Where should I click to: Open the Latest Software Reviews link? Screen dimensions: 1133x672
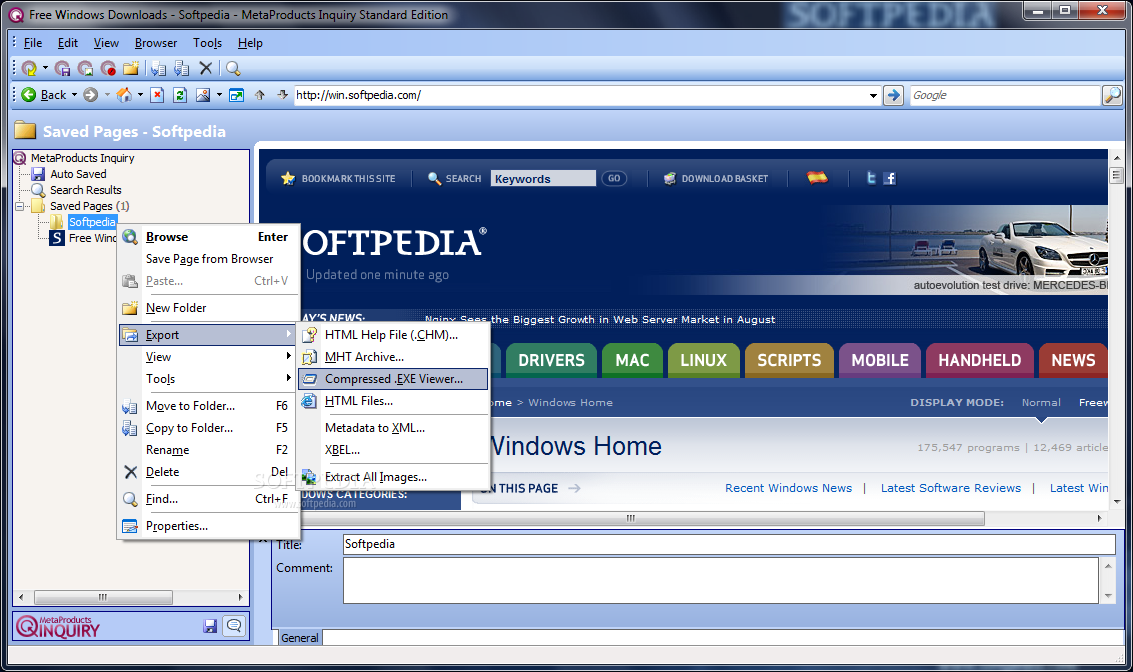coord(950,488)
